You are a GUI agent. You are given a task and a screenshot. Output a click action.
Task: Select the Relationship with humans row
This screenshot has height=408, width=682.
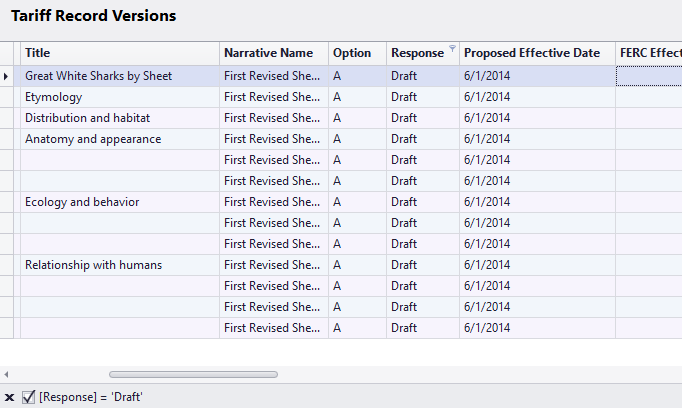point(341,265)
